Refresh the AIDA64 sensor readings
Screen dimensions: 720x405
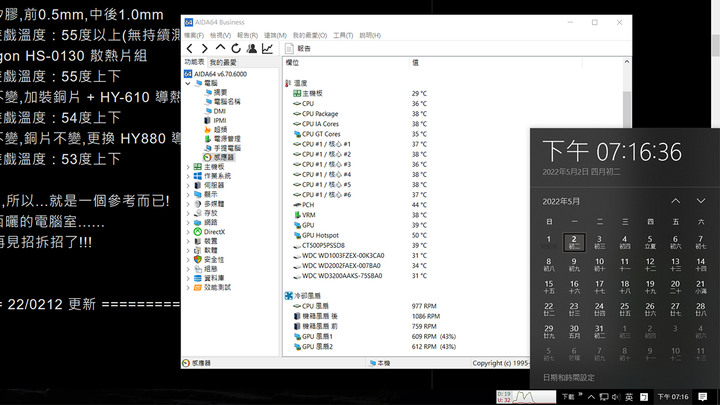[236, 48]
